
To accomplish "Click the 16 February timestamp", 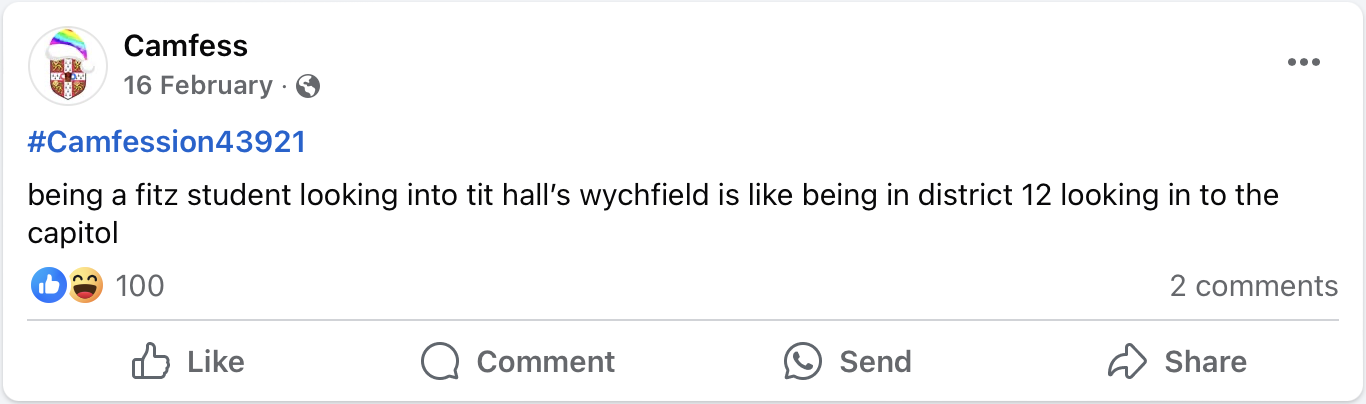I will (x=198, y=86).
